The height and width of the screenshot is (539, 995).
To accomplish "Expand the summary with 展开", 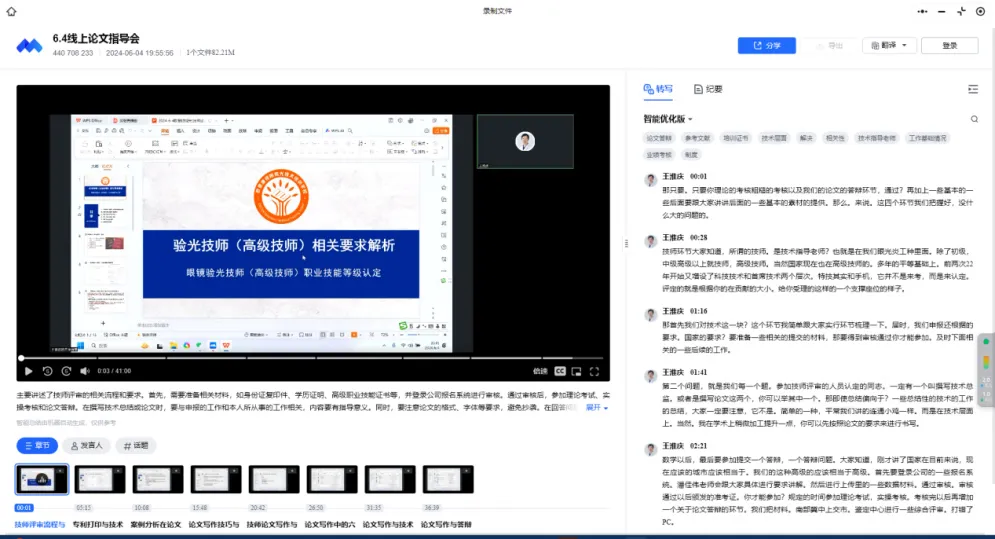I will click(x=597, y=408).
